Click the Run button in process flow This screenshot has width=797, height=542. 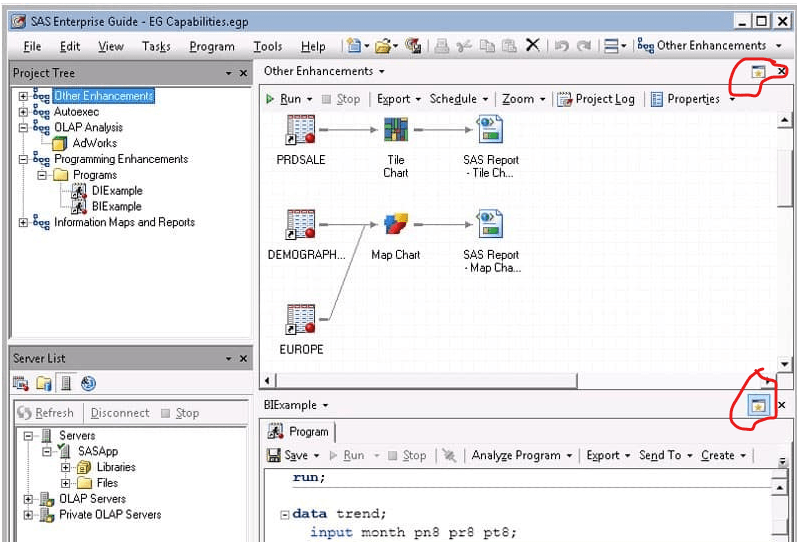pos(289,99)
